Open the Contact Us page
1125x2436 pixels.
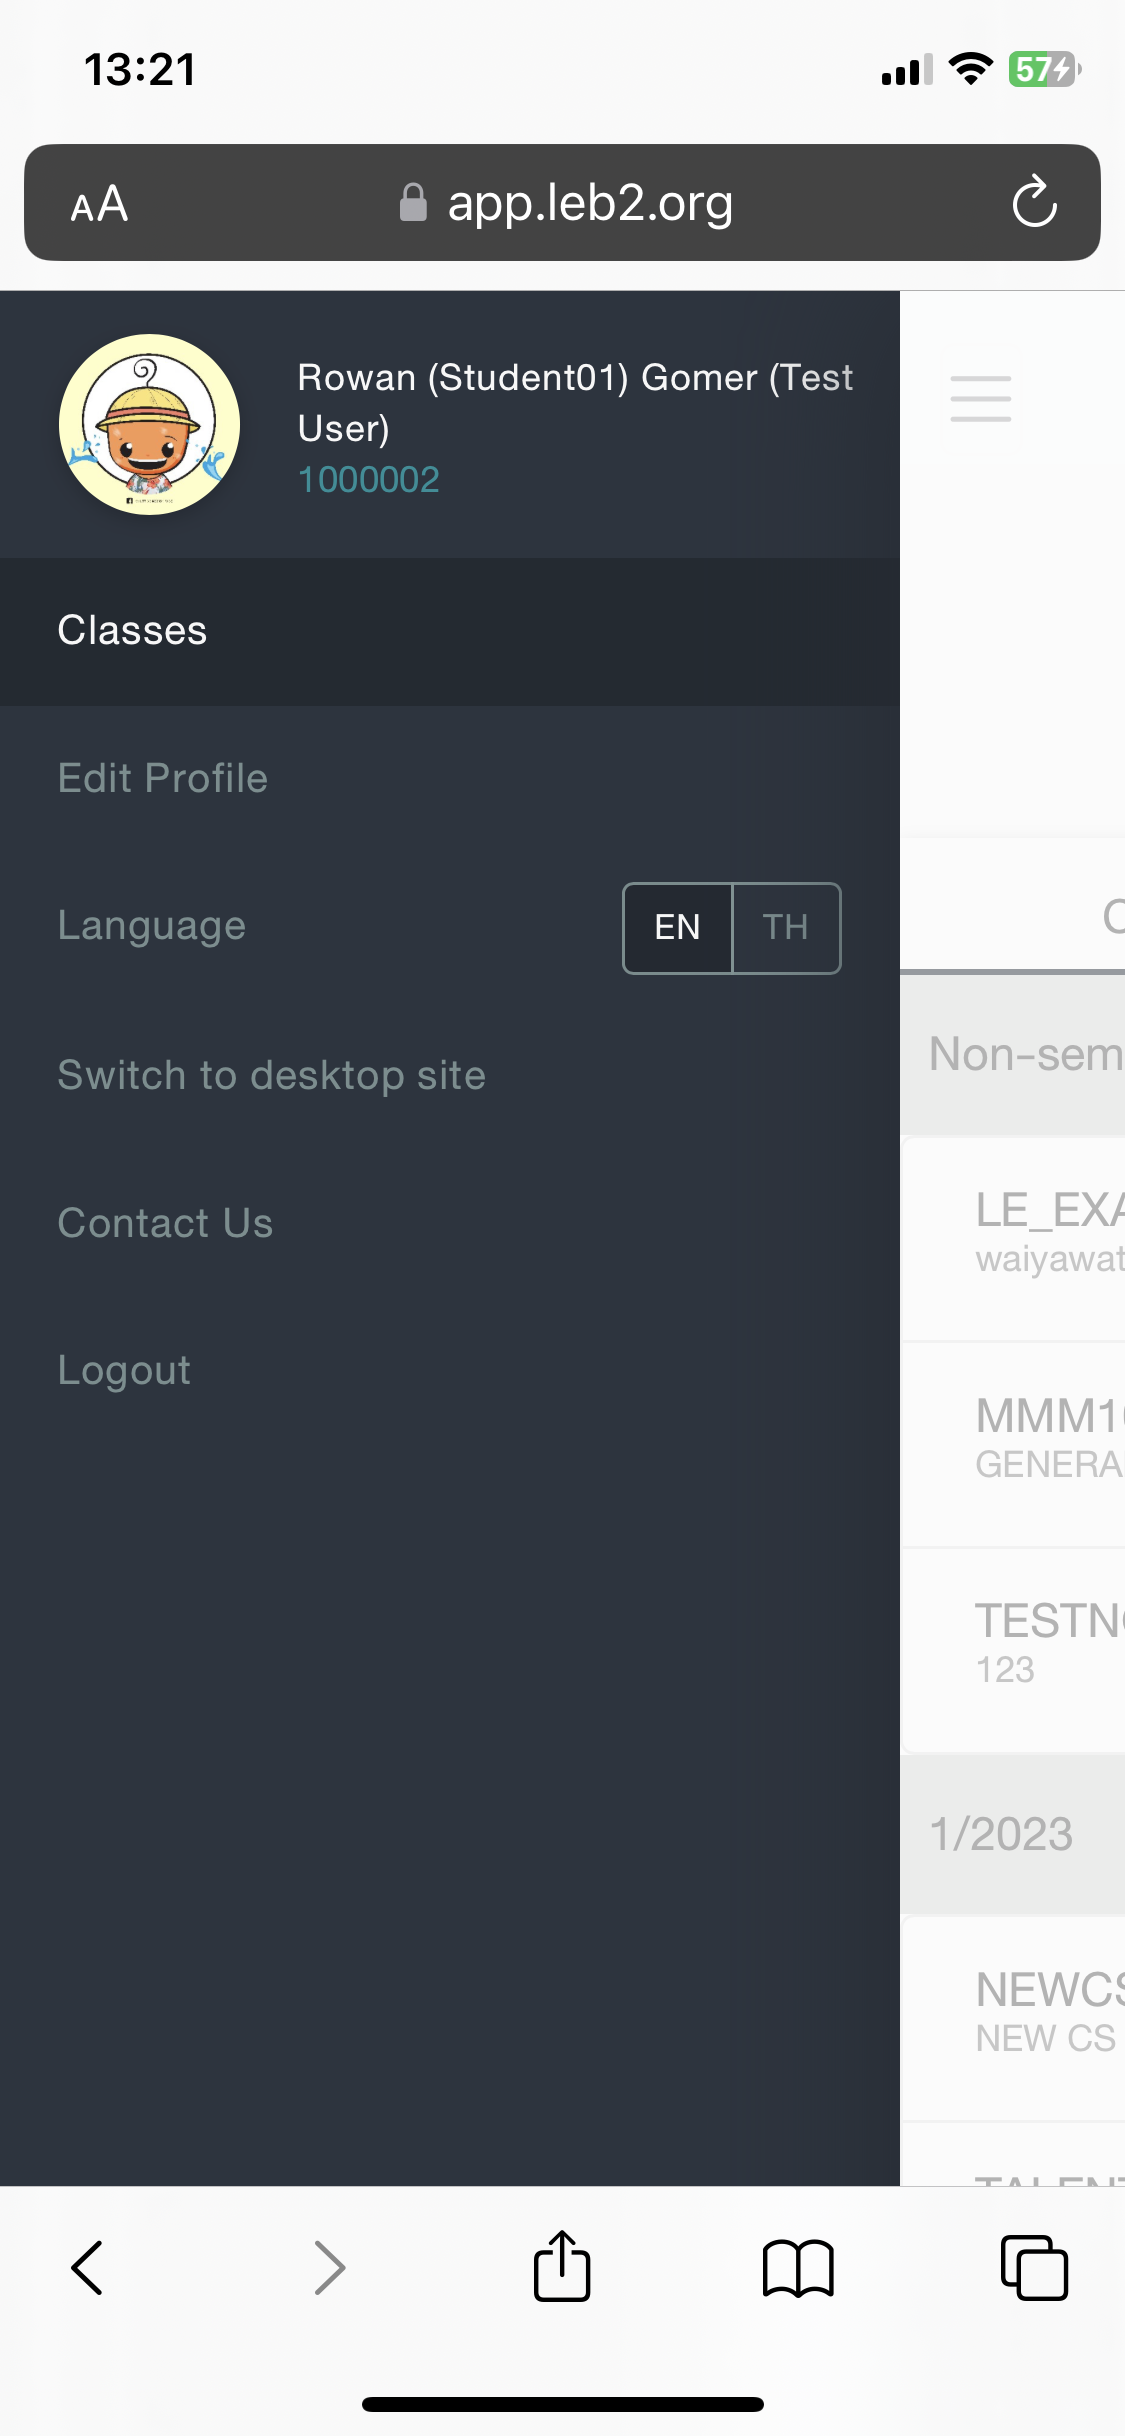165,1223
